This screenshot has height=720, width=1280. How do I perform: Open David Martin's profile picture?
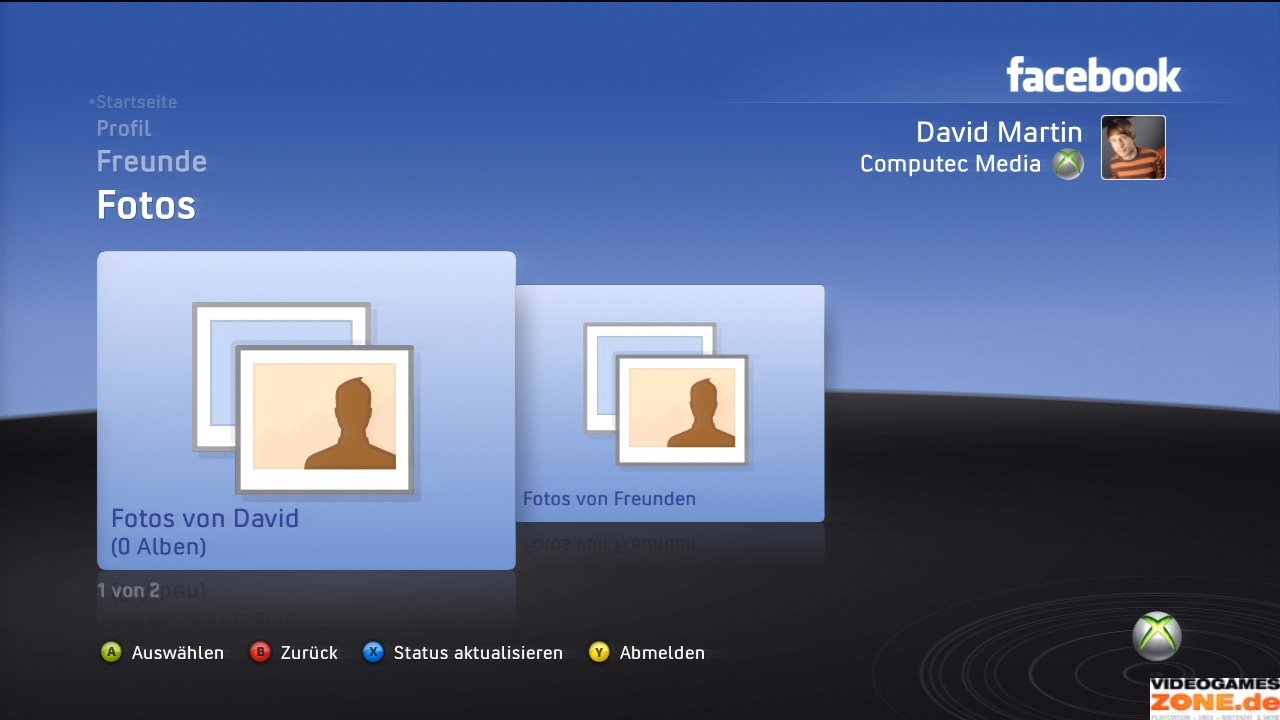click(x=1133, y=147)
